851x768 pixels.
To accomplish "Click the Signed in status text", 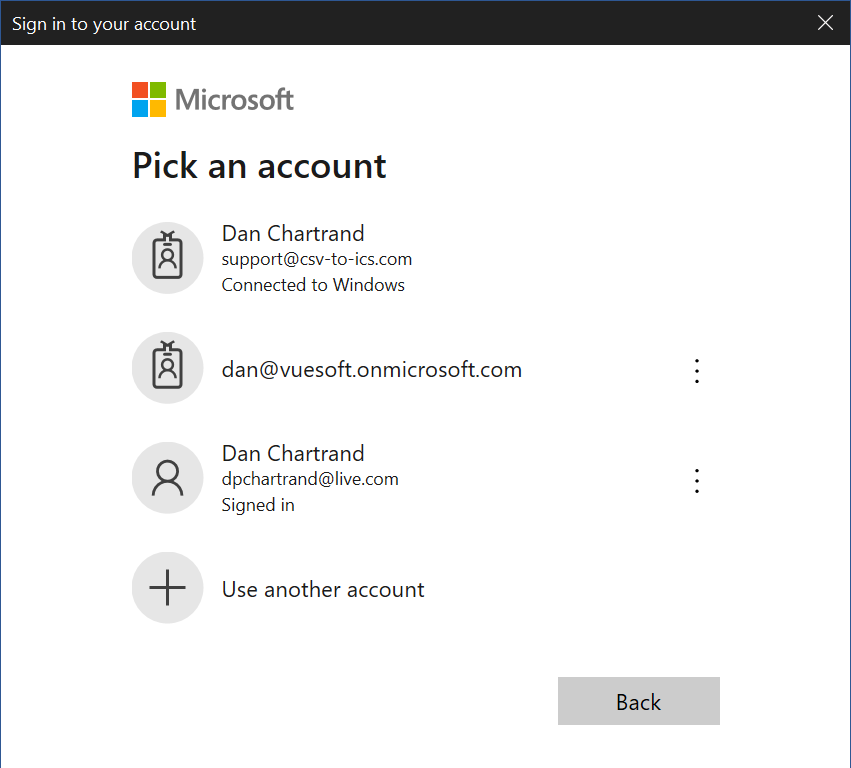I will coord(258,504).
